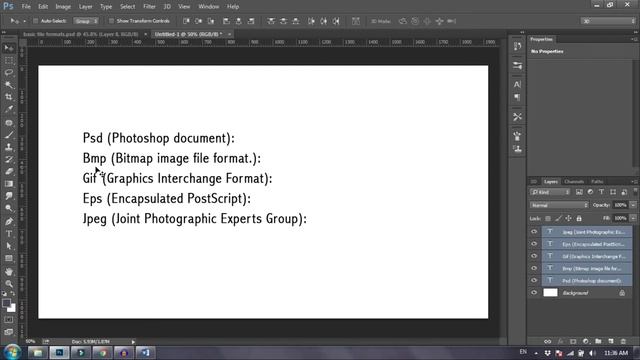Click the background color swatch

point(12,308)
